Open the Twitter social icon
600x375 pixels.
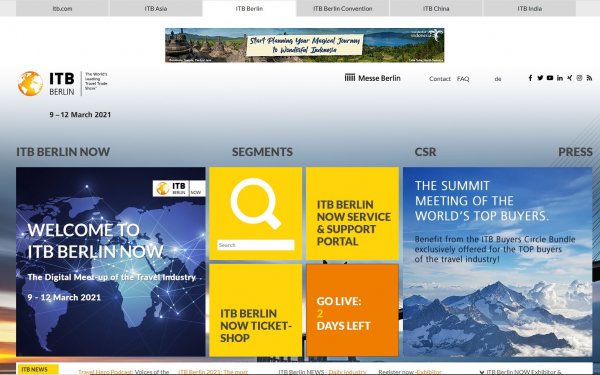click(540, 78)
